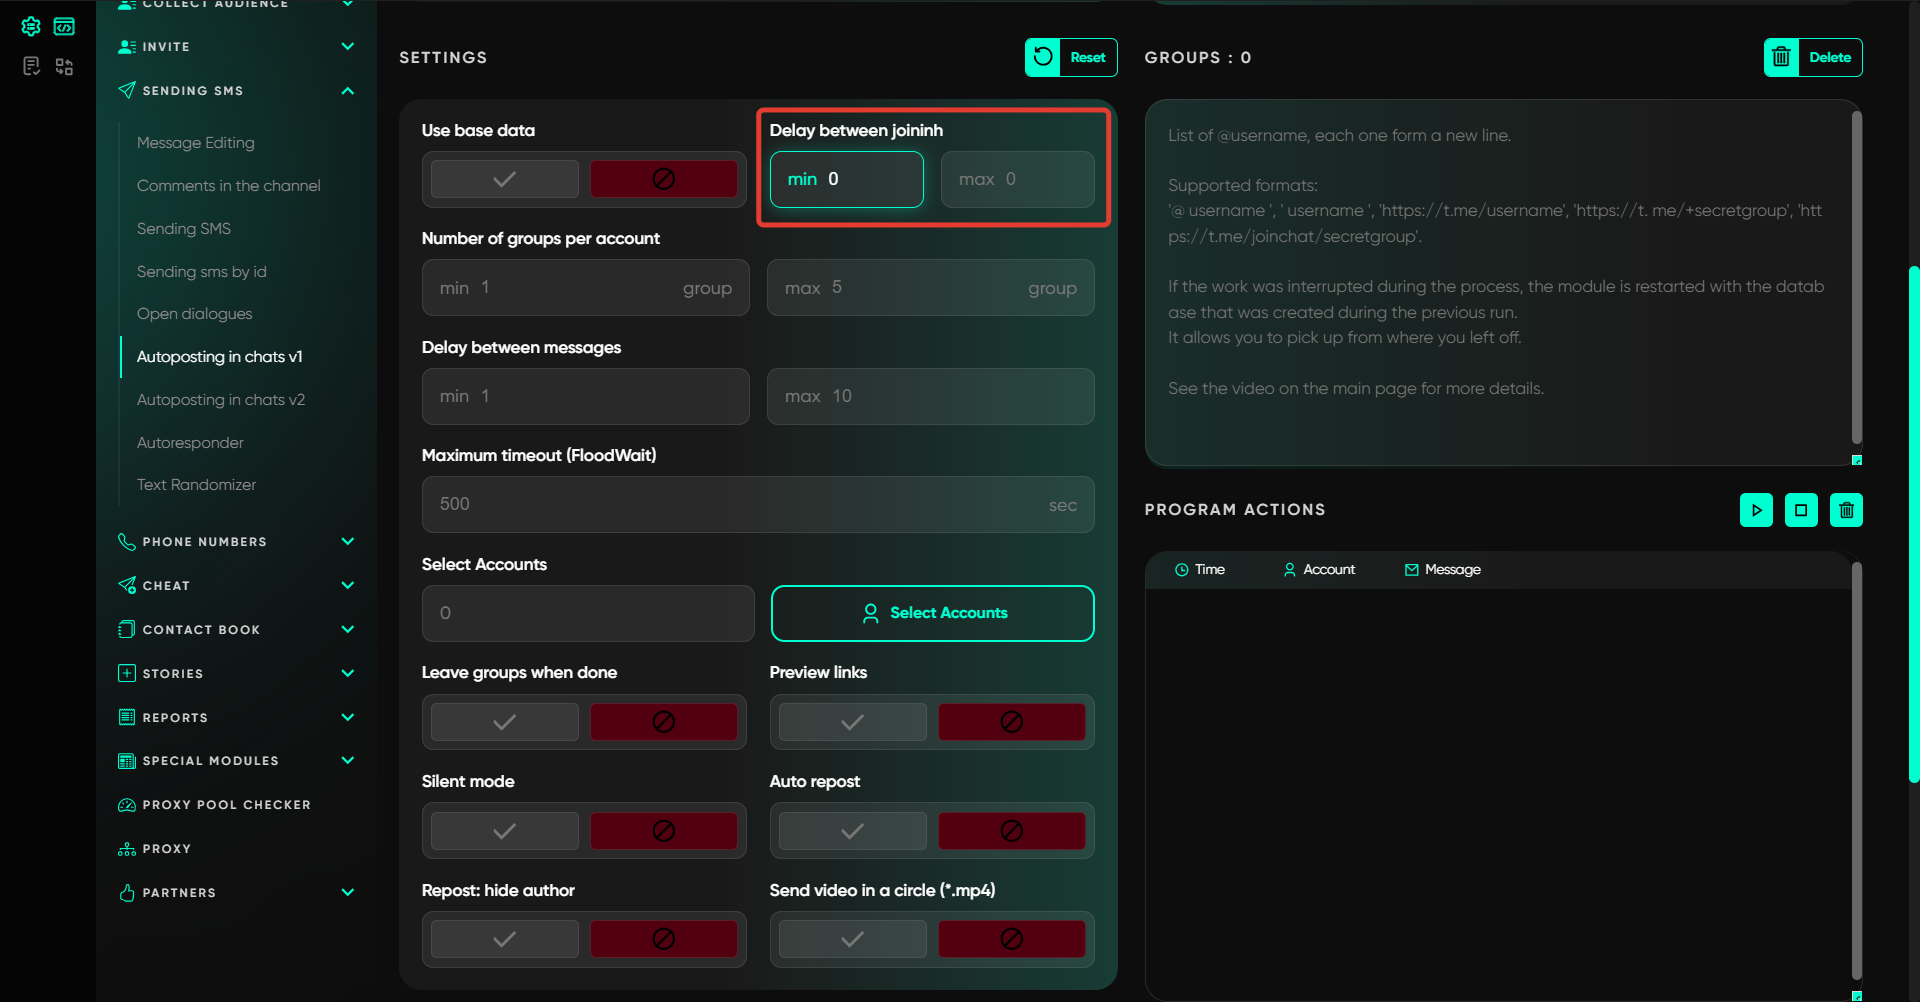This screenshot has height=1002, width=1920.
Task: Click the QR scan icon top-left
Action: pos(64,67)
